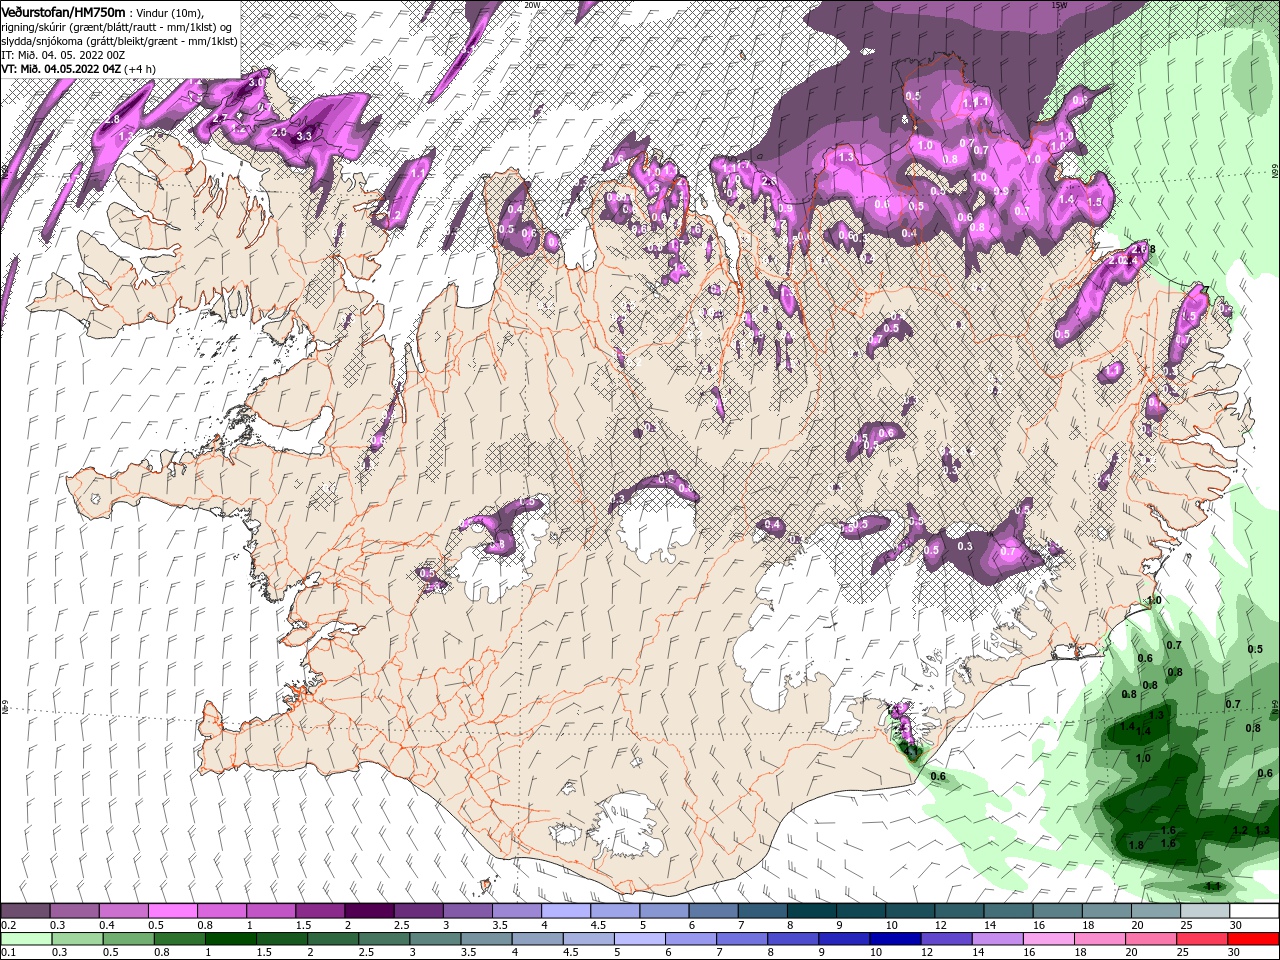Click green scale swatch between 0.1 and 0.3
Viewport: 1280px width, 960px height.
point(27,939)
